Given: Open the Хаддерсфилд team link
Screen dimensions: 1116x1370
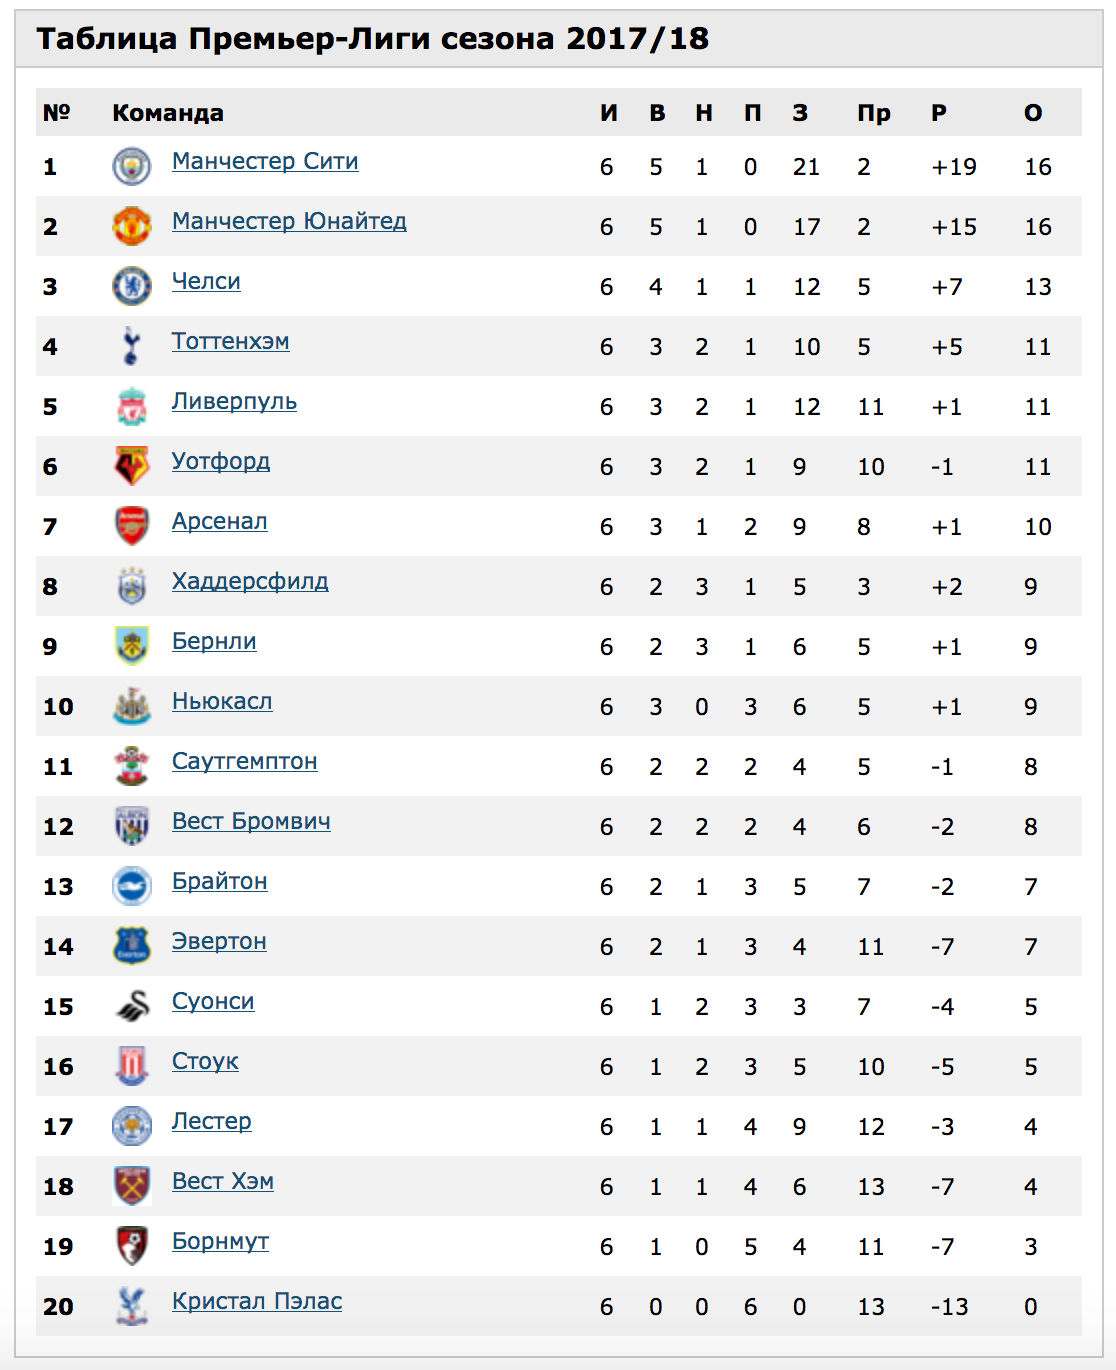Looking at the screenshot, I should [x=250, y=581].
